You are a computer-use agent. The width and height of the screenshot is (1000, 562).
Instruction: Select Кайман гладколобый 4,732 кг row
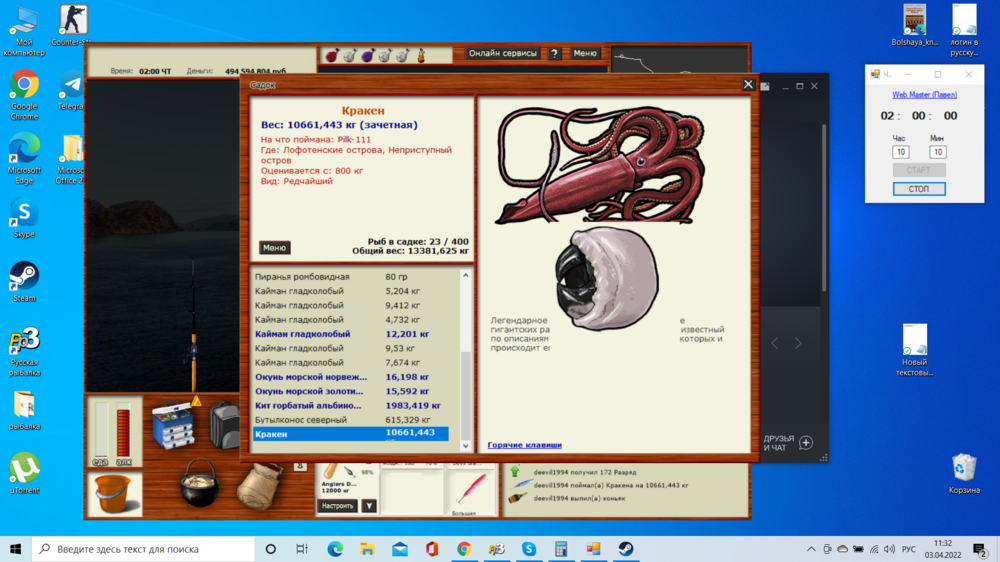tap(351, 320)
